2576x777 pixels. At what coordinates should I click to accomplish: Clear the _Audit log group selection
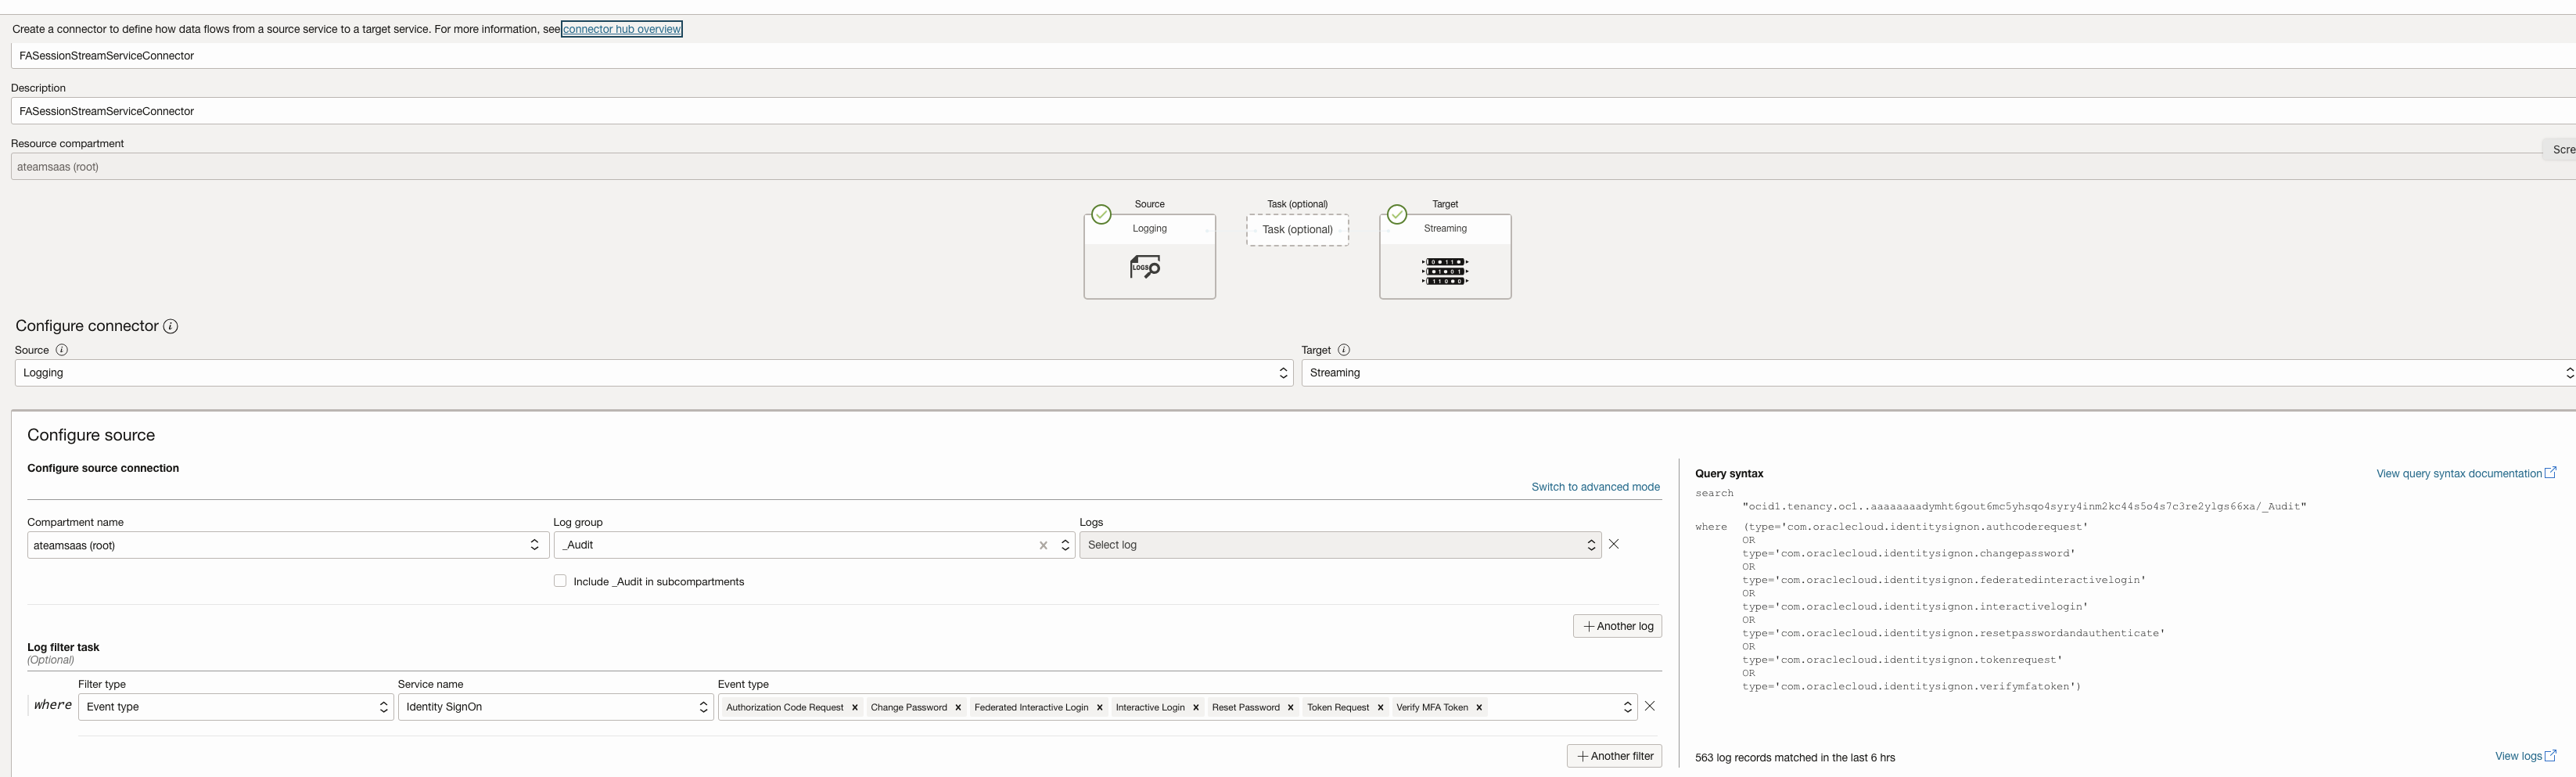pos(1043,545)
